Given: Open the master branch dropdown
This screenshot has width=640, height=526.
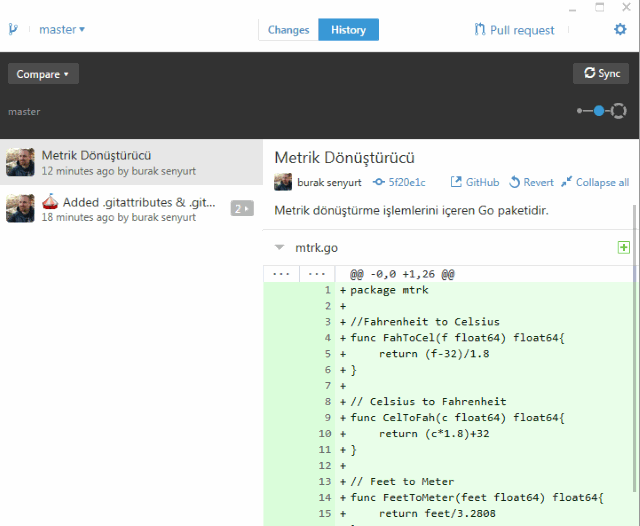Looking at the screenshot, I should click(x=61, y=29).
